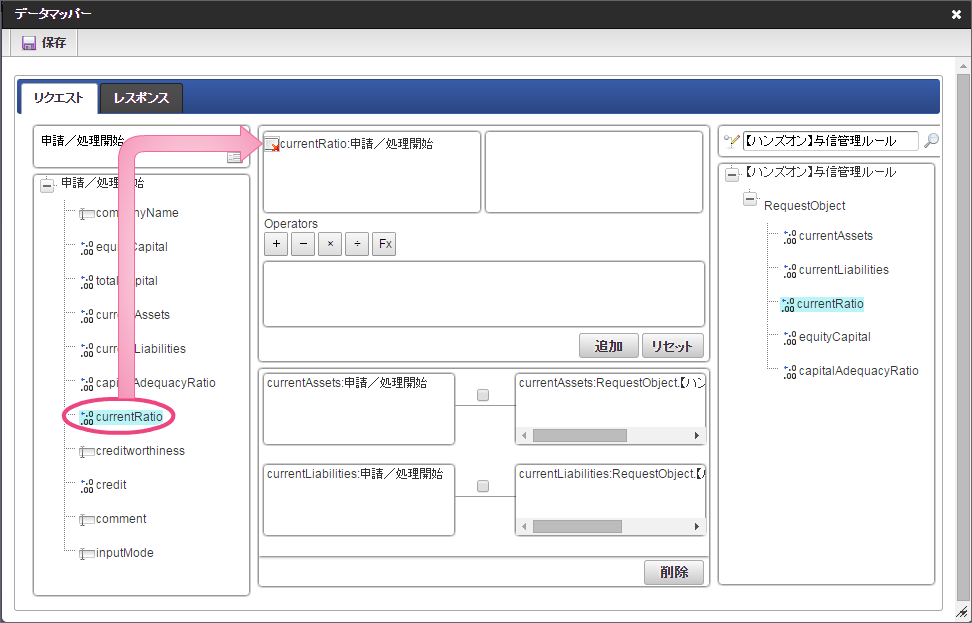Click the remove icon beside currentRatio input
This screenshot has height=623, width=972.
(271, 146)
